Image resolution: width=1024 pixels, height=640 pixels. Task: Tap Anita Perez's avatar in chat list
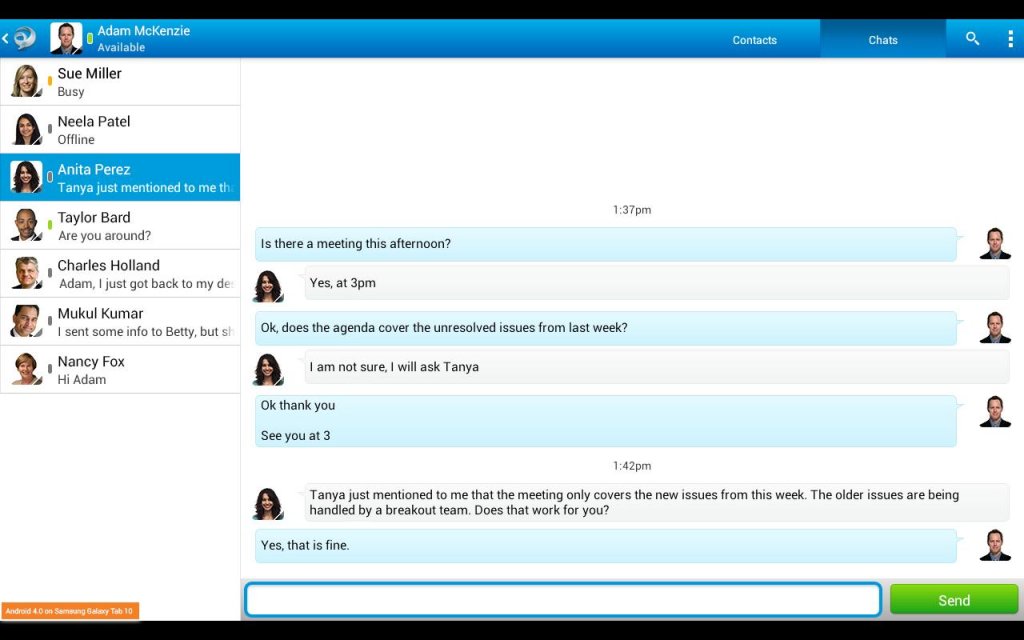(27, 177)
